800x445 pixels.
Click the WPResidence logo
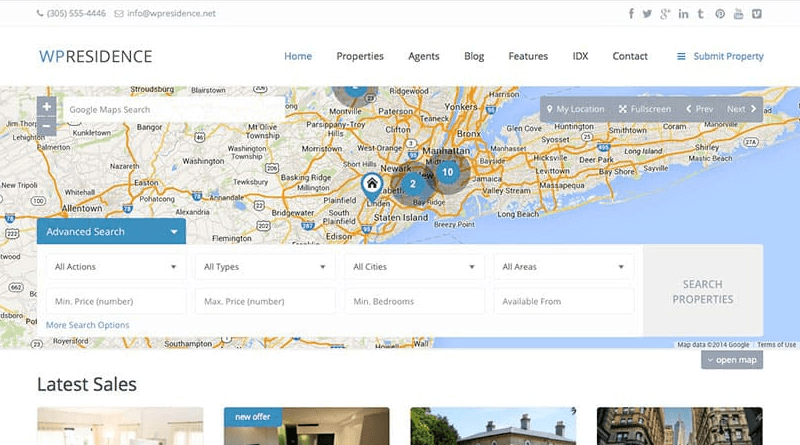tap(95, 56)
